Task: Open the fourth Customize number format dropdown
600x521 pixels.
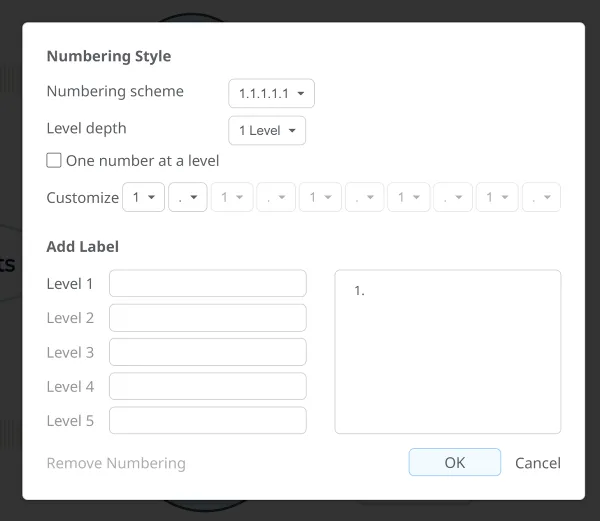Action: tap(408, 197)
